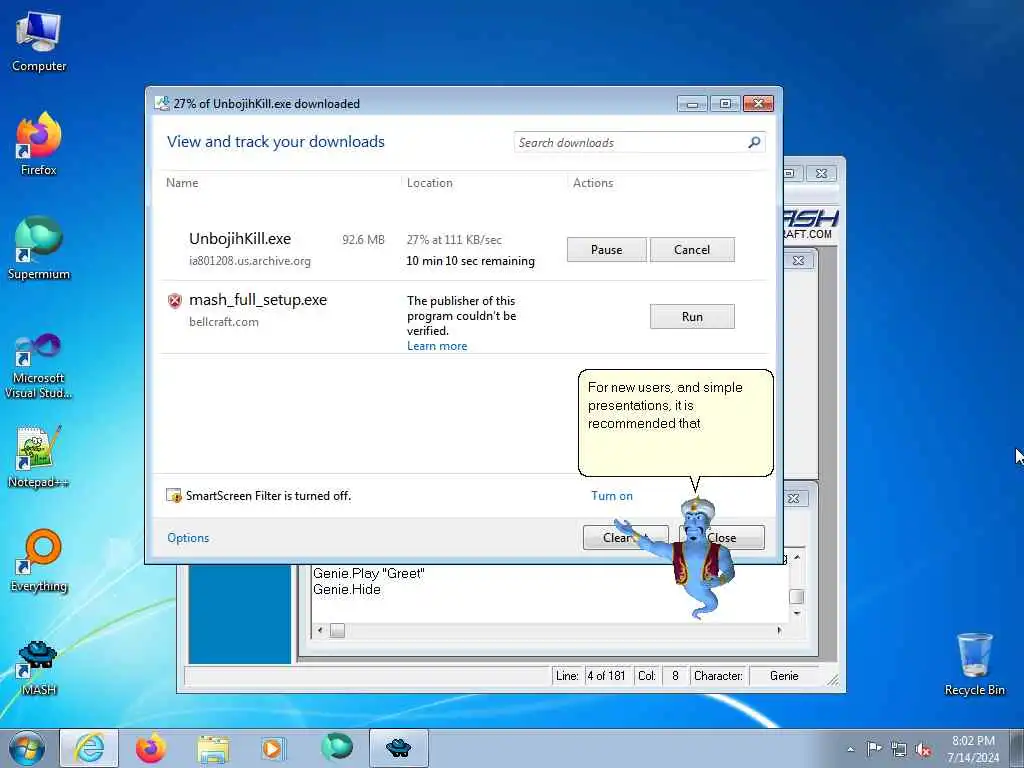
Task: Click the Action Center flag icon
Action: point(874,748)
